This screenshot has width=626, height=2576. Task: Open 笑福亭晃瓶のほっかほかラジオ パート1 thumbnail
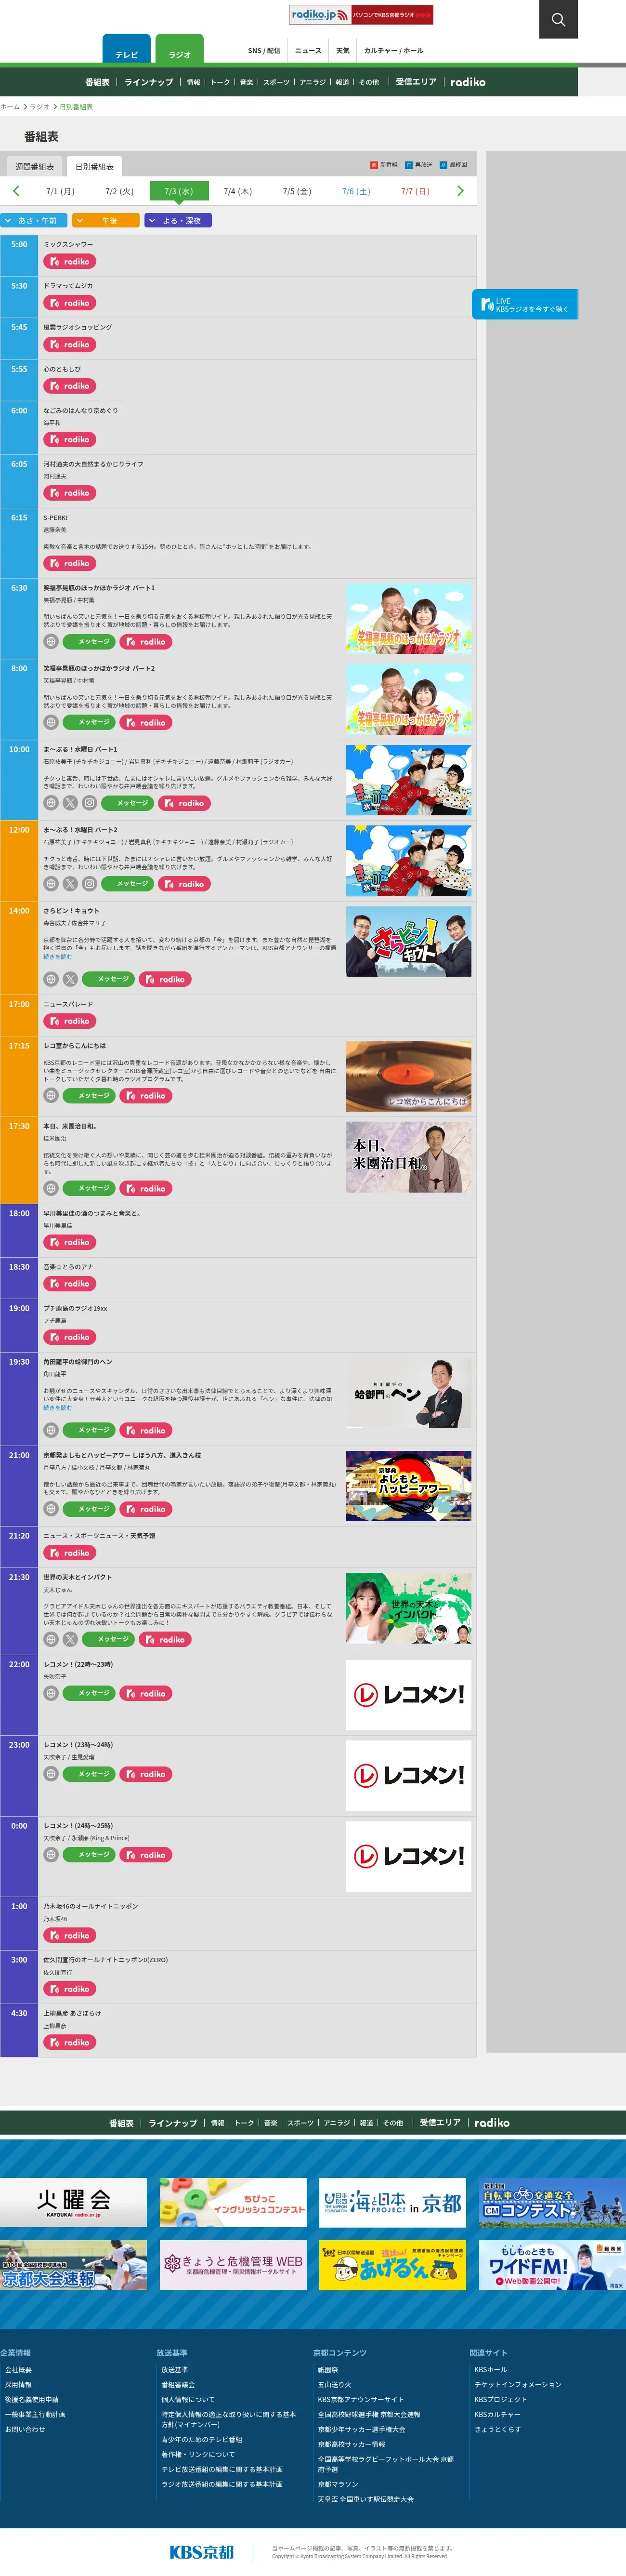point(408,619)
